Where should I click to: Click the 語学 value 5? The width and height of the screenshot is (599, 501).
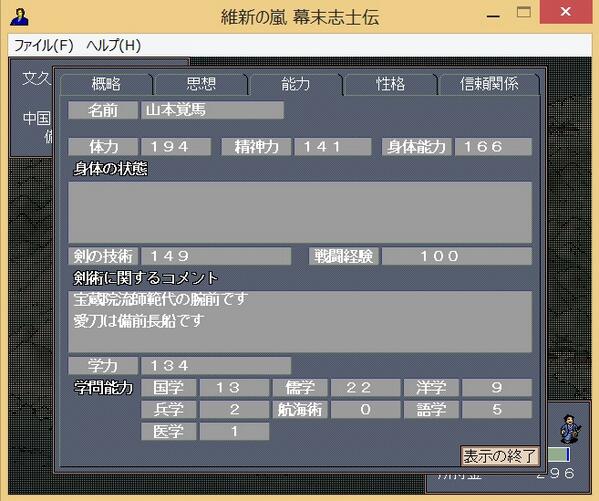(497, 410)
